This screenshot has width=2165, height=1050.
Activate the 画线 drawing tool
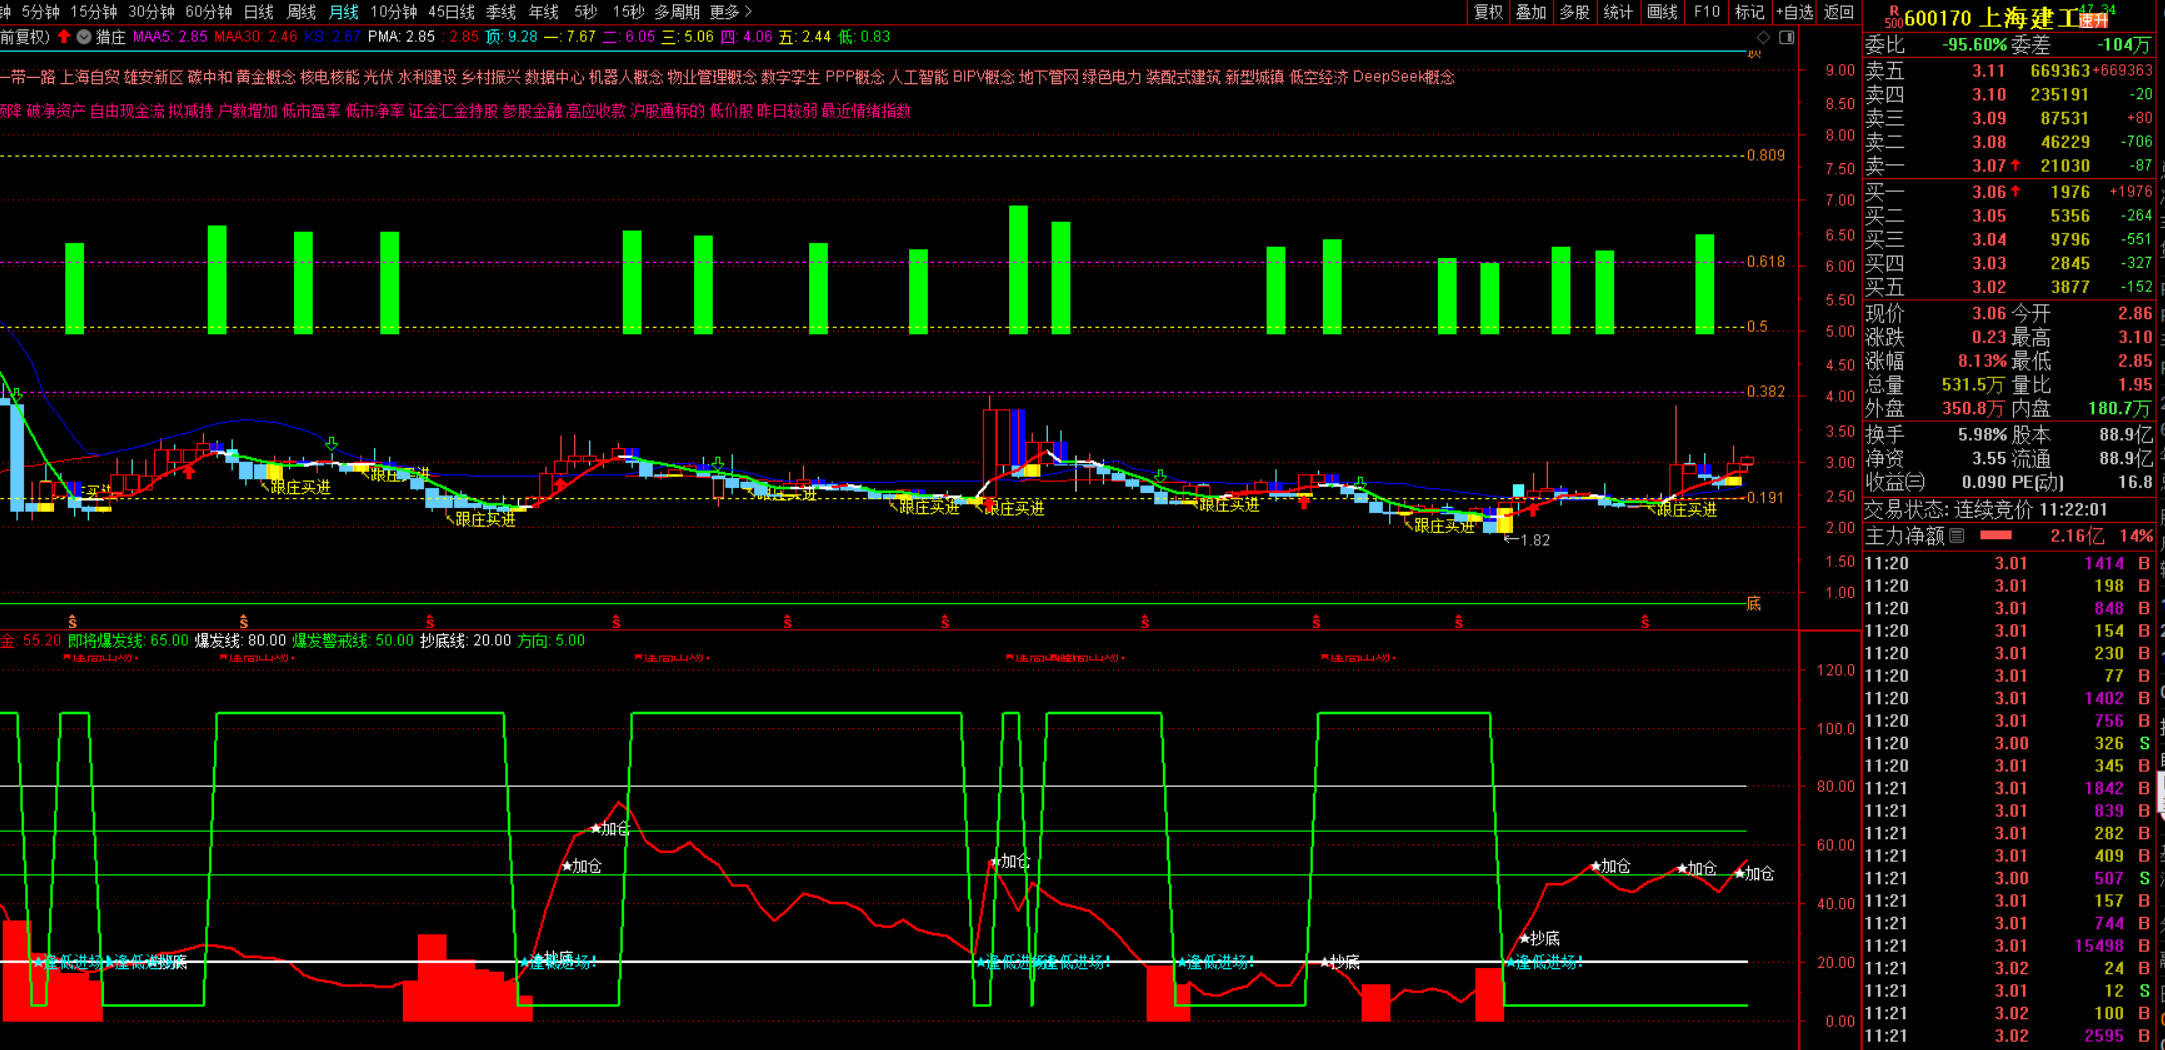pyautogui.click(x=1662, y=12)
